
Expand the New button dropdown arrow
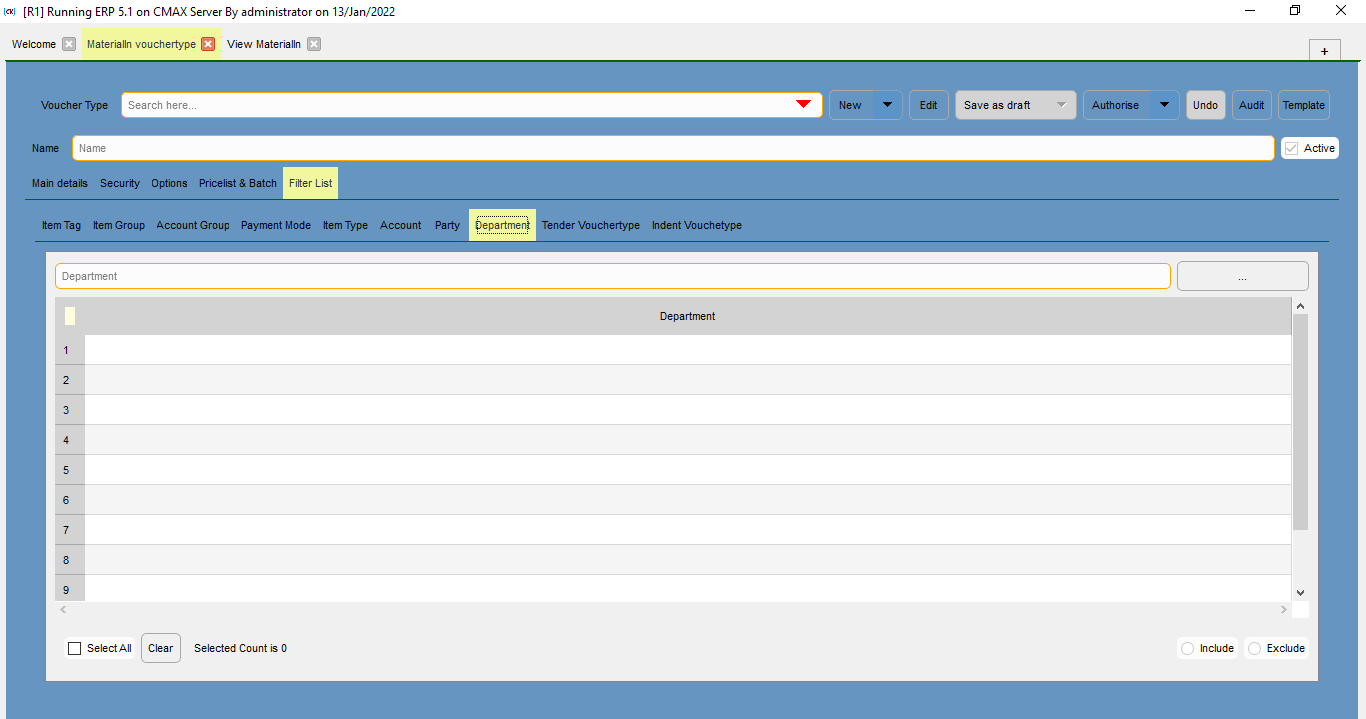pos(887,105)
